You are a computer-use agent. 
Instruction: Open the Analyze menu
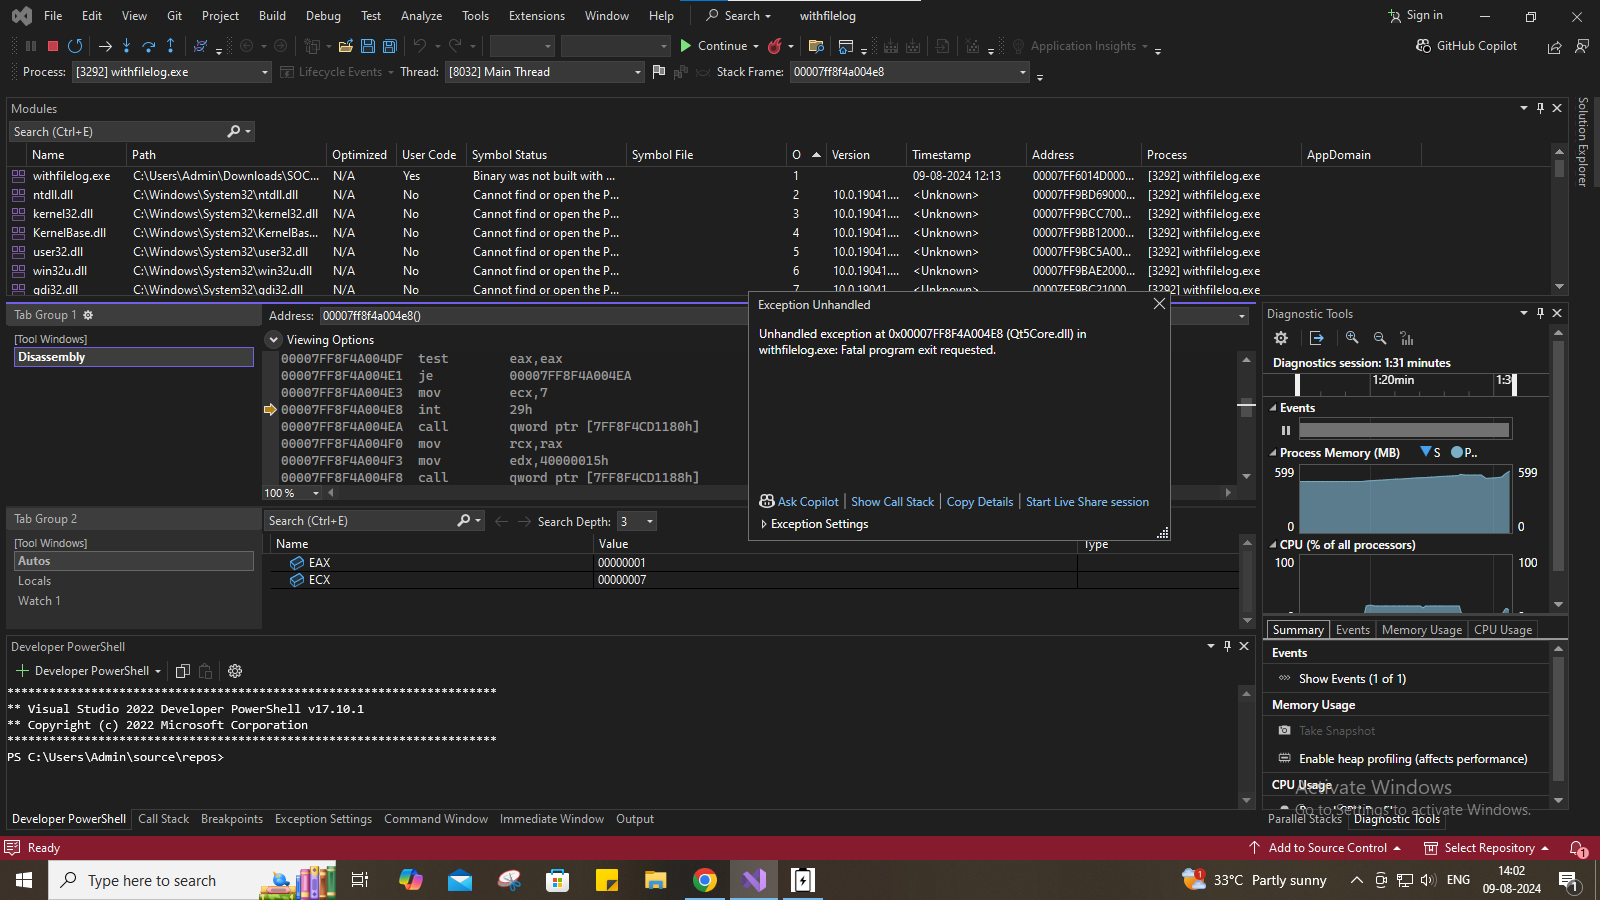(x=421, y=16)
